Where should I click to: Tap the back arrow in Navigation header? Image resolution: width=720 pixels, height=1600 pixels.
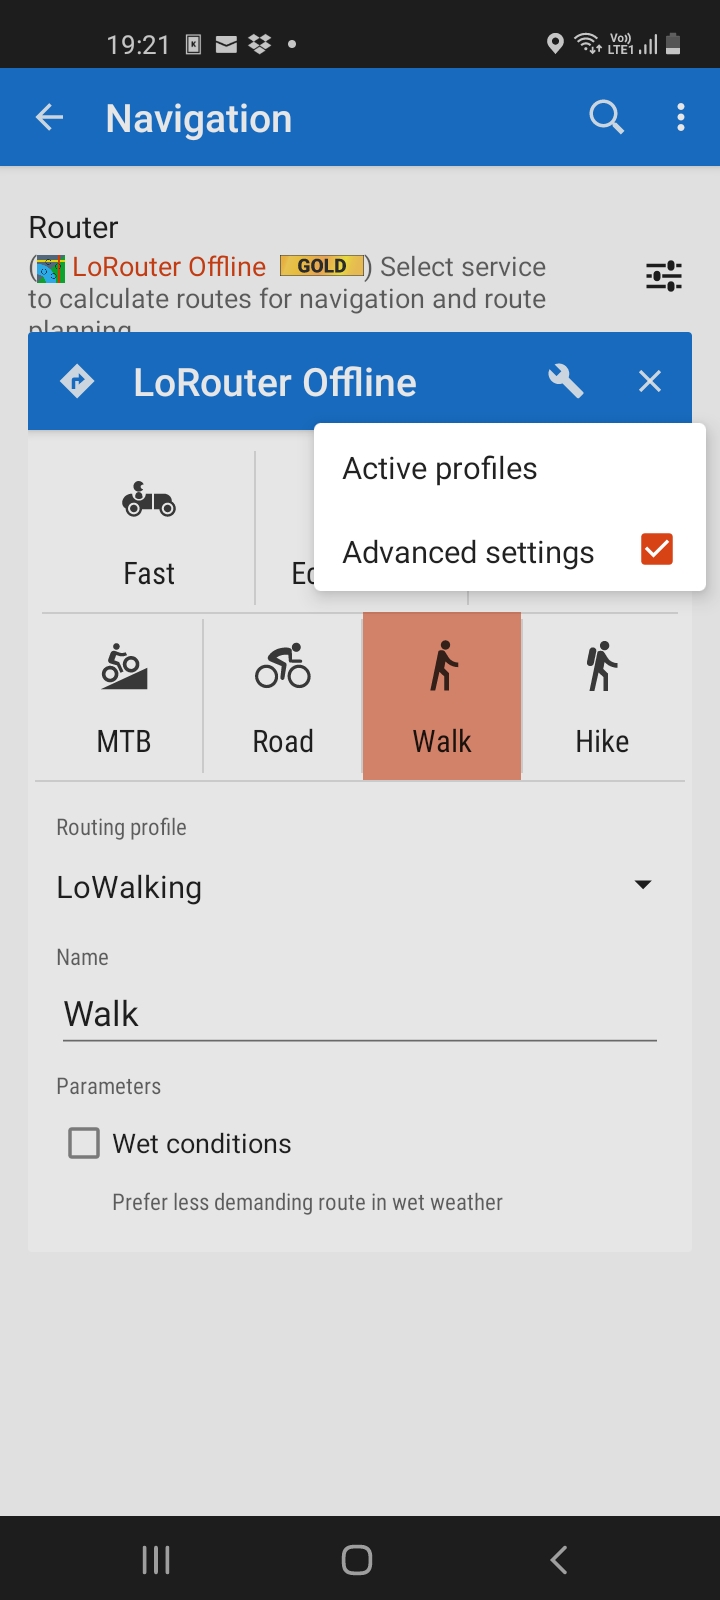[50, 118]
